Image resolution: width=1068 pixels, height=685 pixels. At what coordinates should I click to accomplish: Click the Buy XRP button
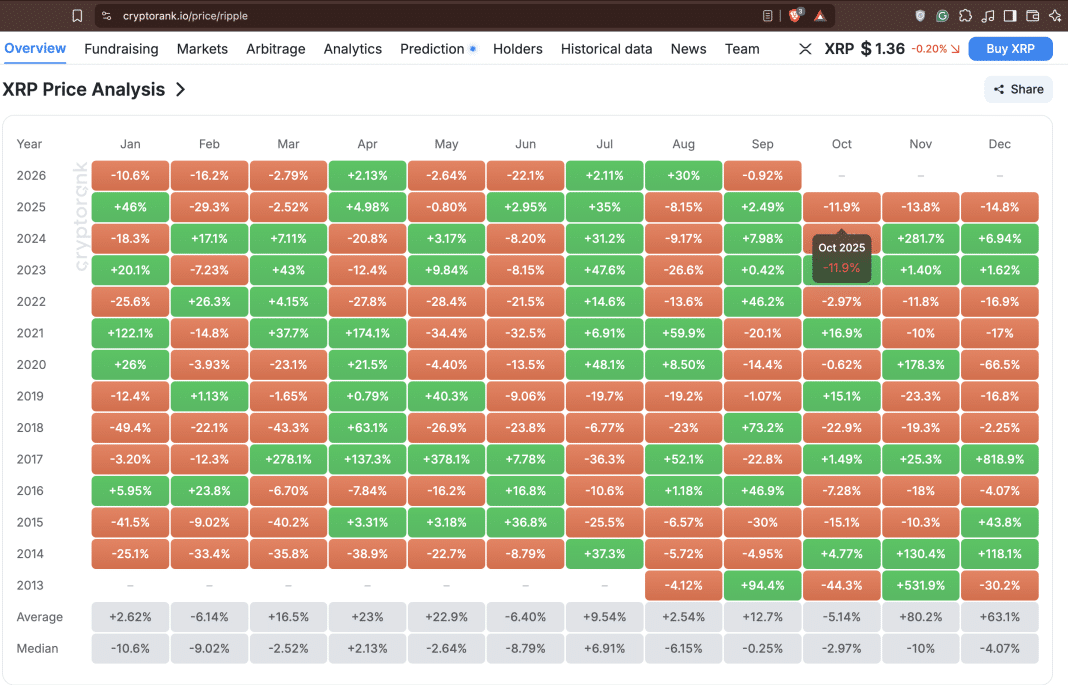pos(1010,49)
